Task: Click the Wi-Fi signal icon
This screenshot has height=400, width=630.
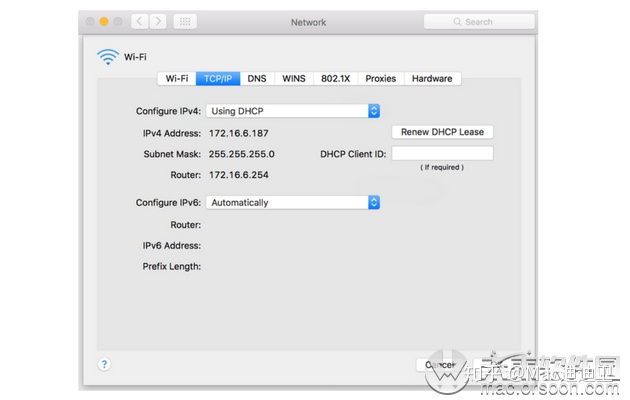Action: tap(108, 57)
